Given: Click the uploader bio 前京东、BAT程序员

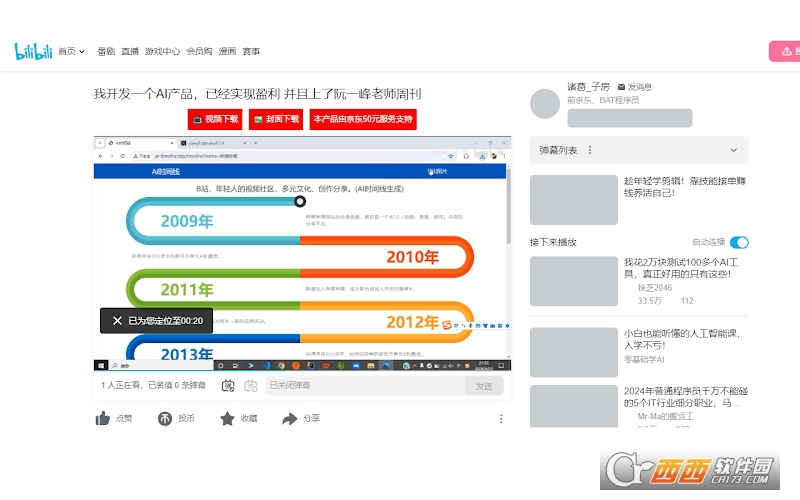Looking at the screenshot, I should tap(603, 100).
